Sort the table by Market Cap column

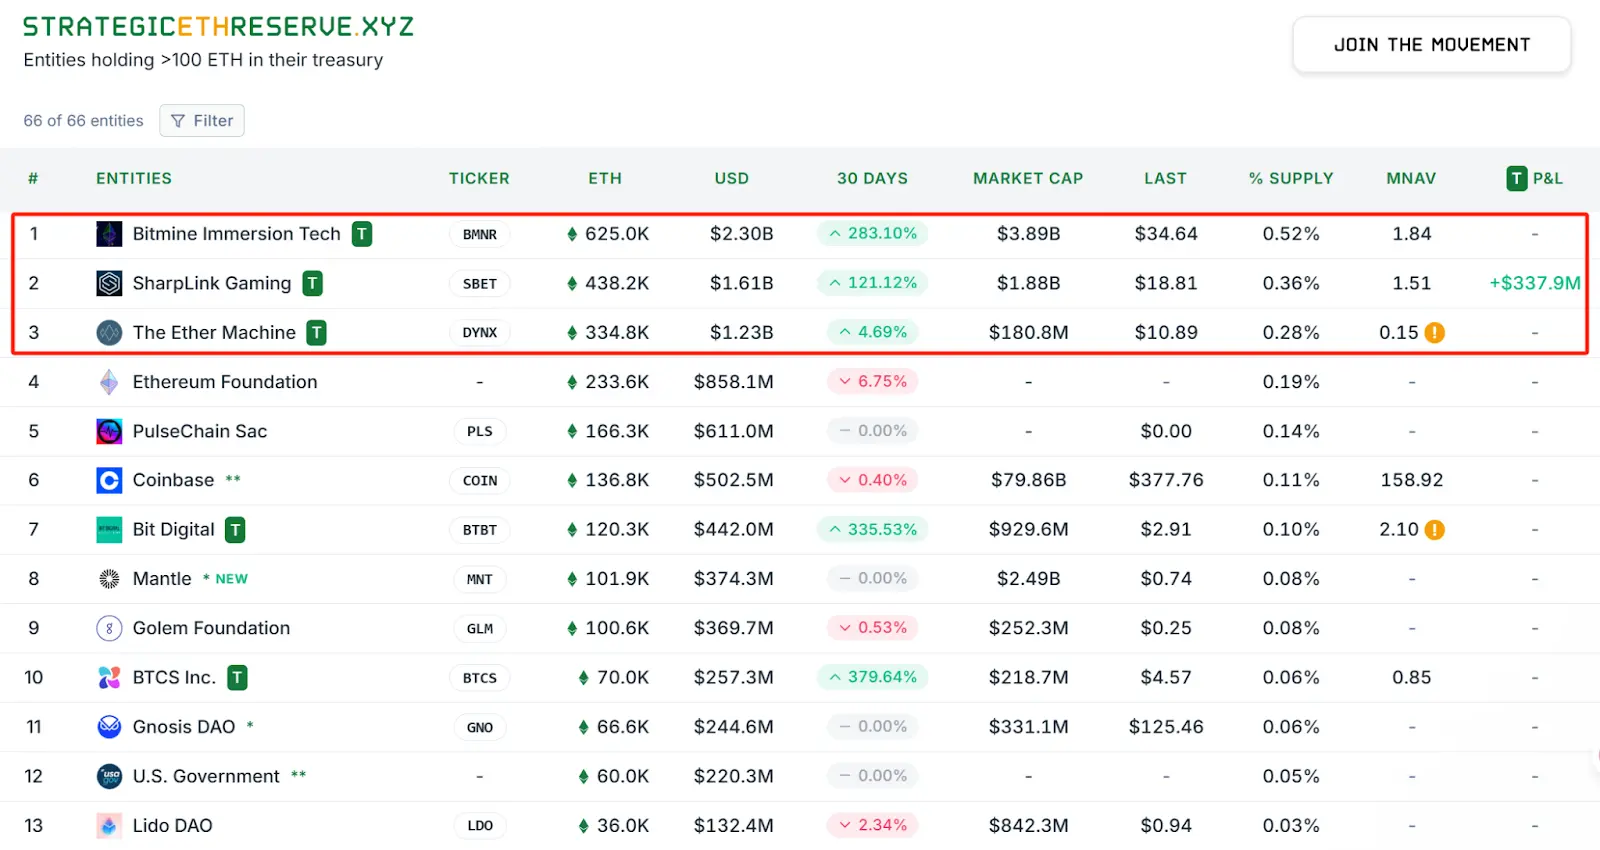tap(1028, 178)
